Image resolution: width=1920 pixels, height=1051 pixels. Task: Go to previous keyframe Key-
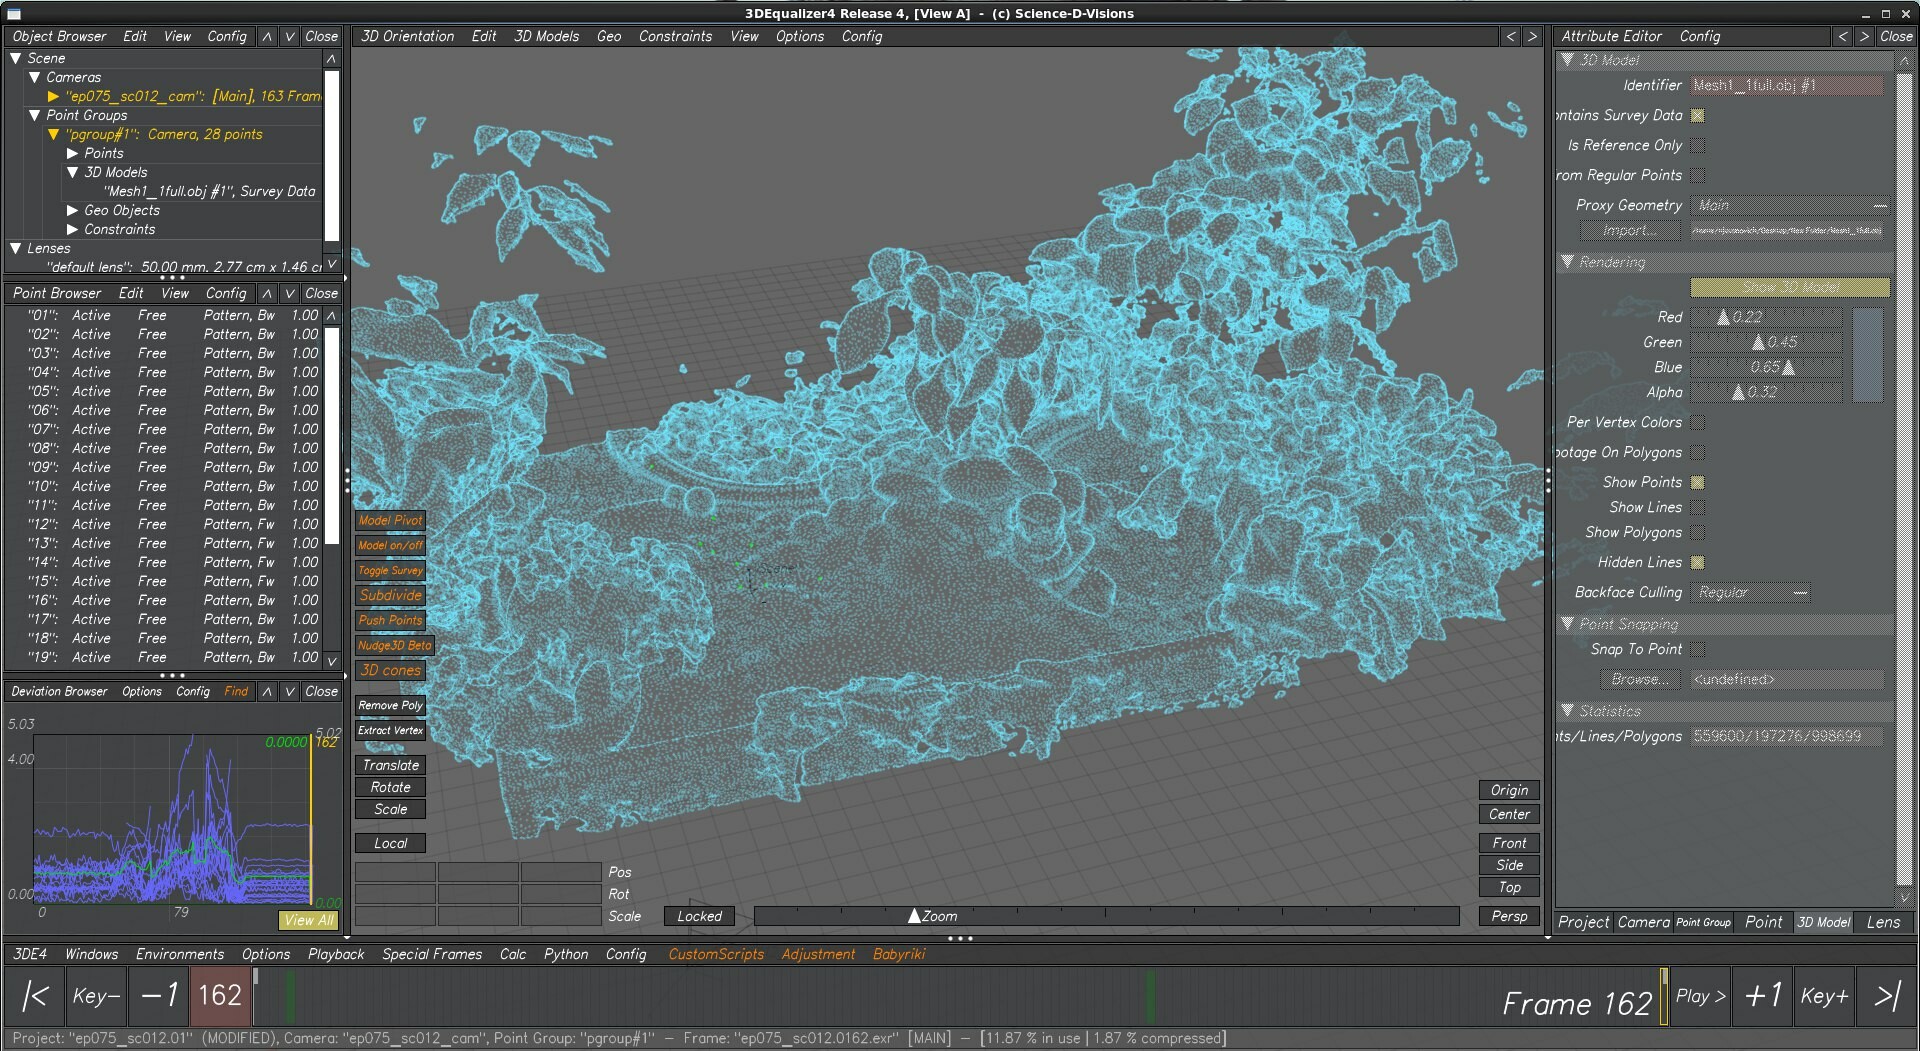pyautogui.click(x=96, y=996)
